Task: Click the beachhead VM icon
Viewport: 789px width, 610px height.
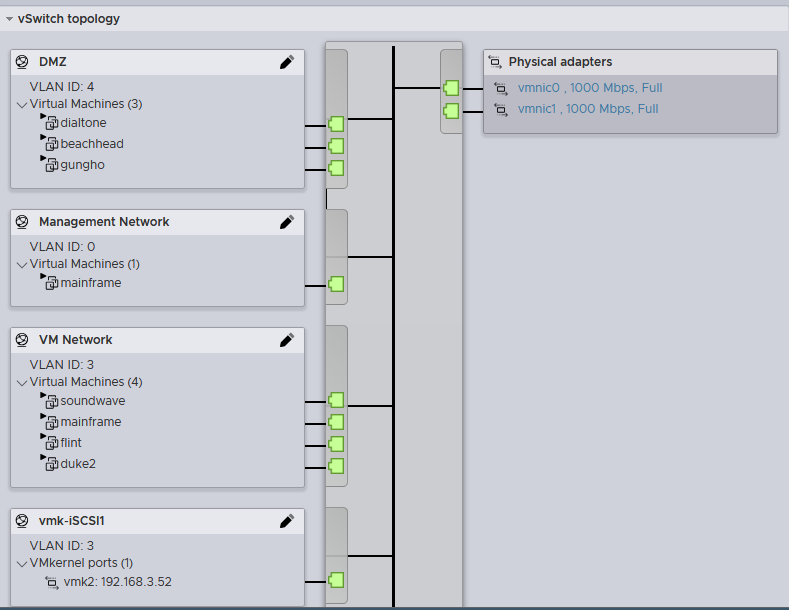Action: click(x=50, y=142)
